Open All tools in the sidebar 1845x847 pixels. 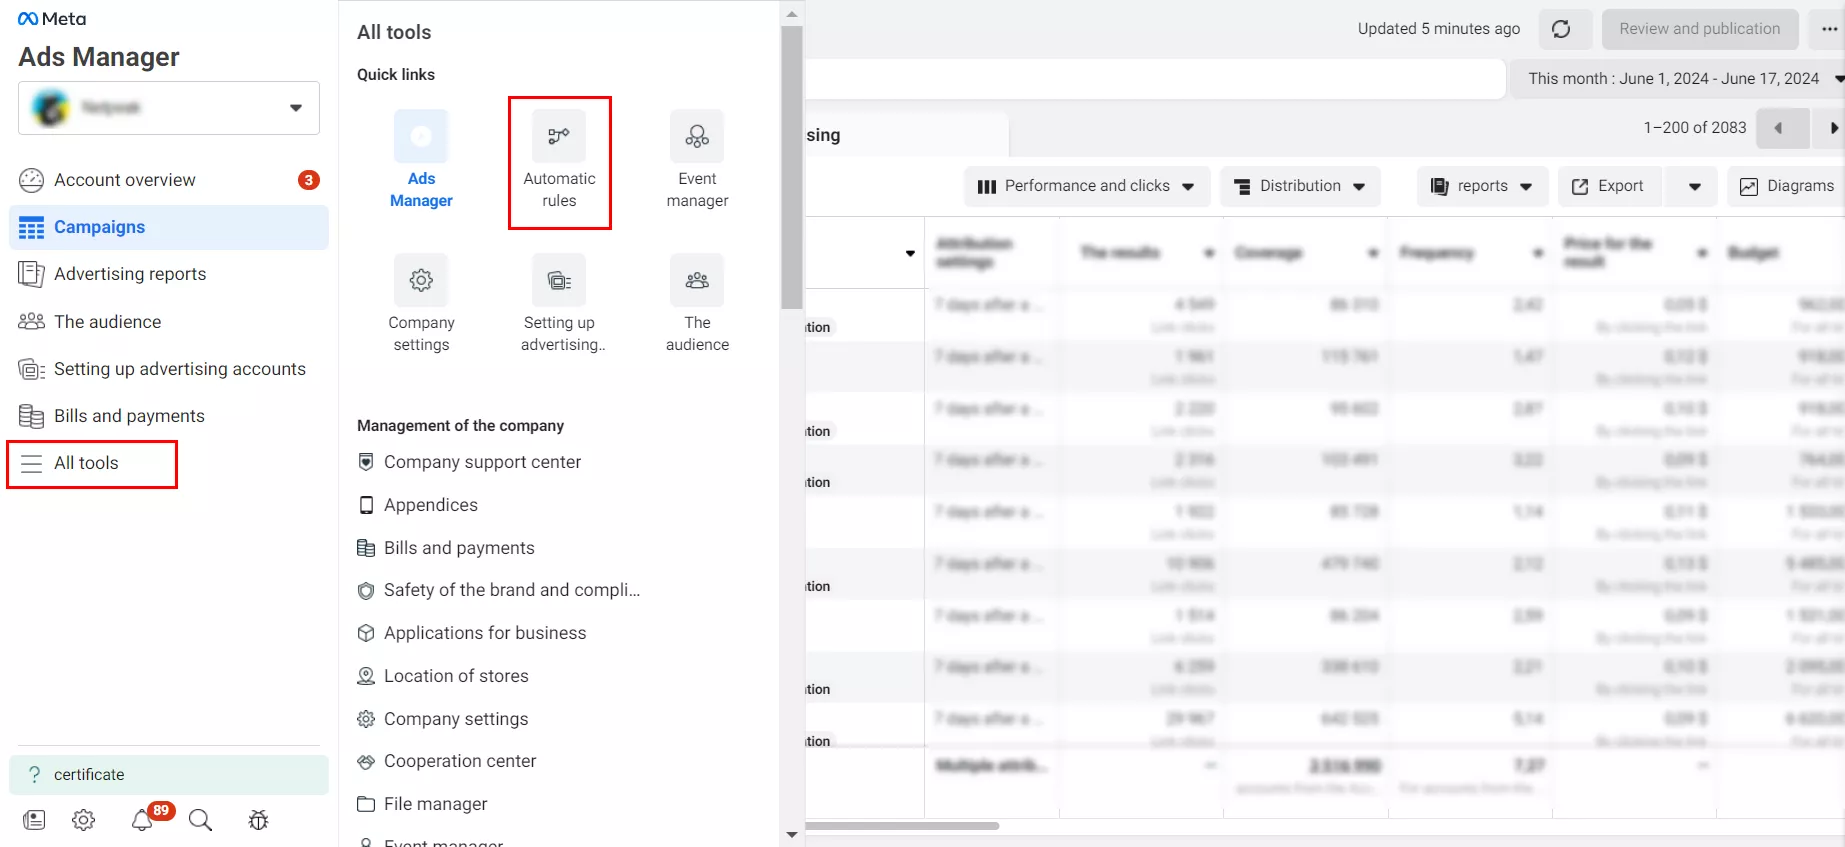pyautogui.click(x=92, y=463)
